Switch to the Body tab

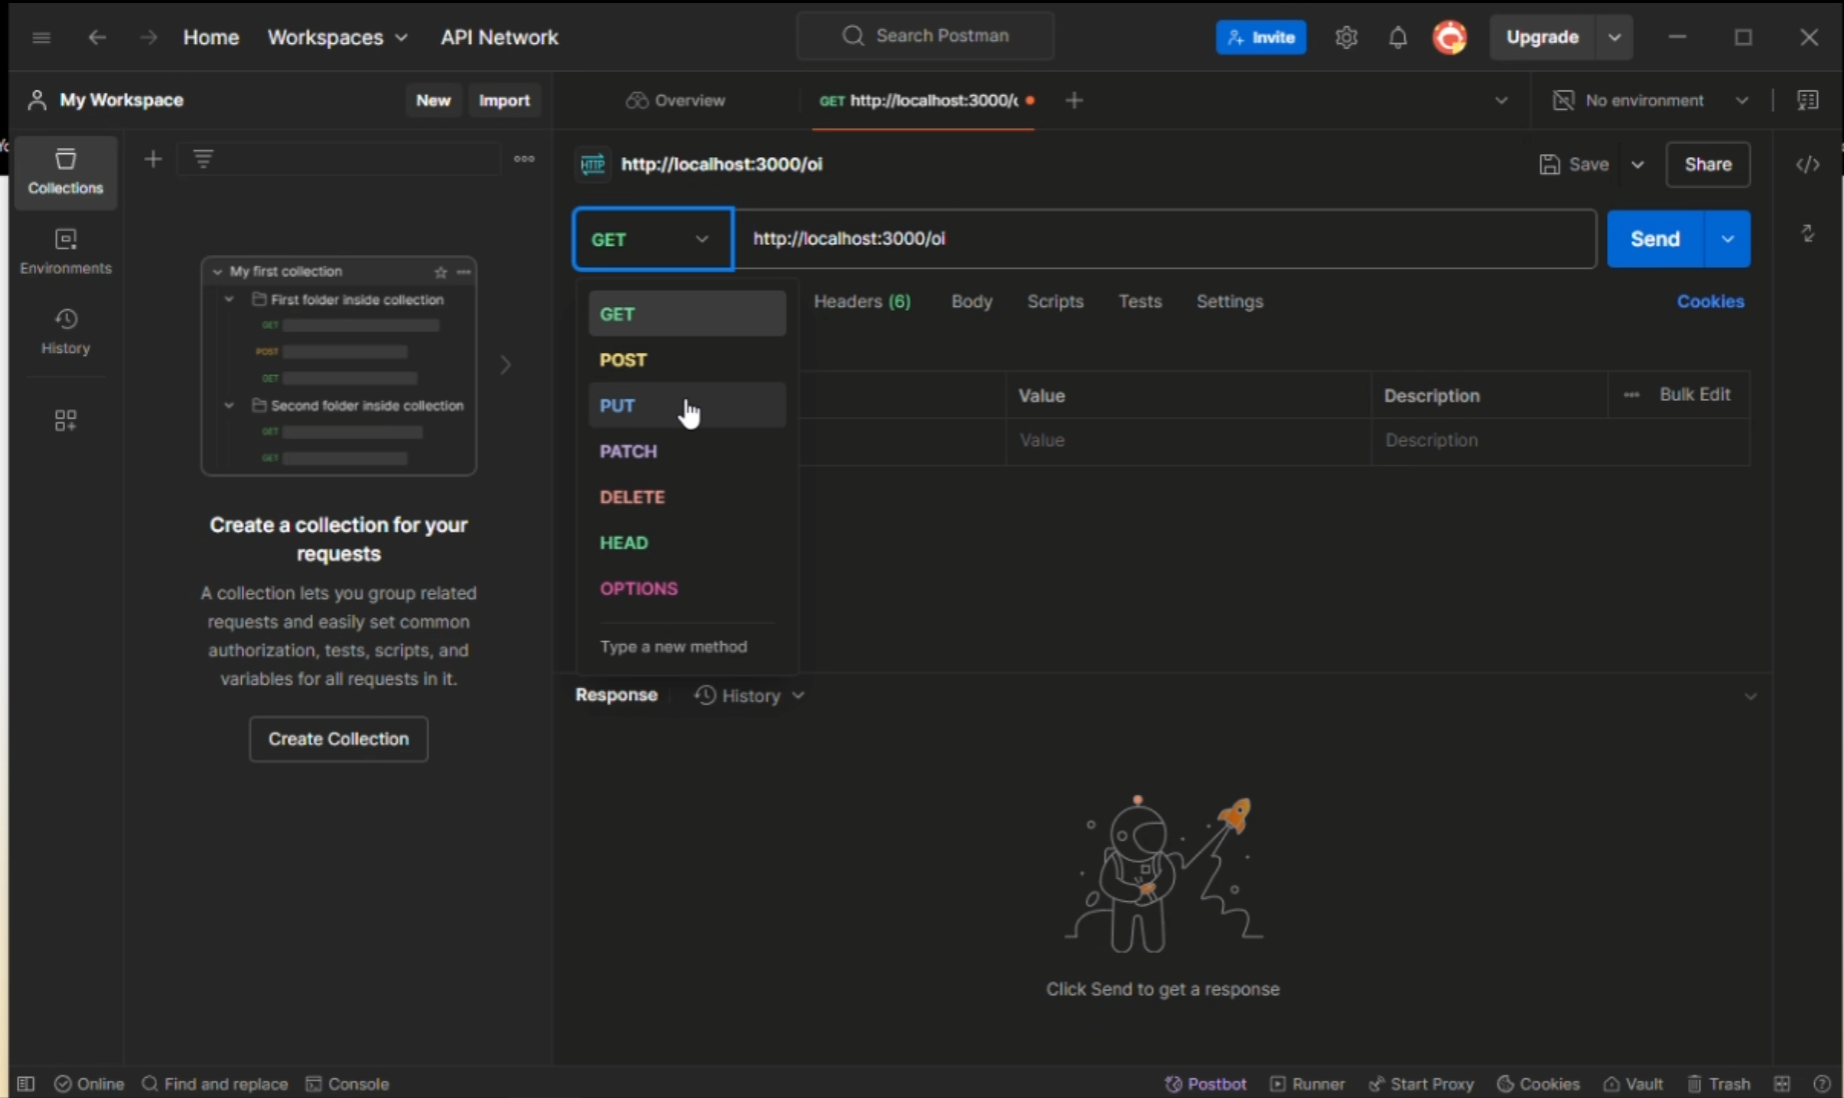point(971,302)
